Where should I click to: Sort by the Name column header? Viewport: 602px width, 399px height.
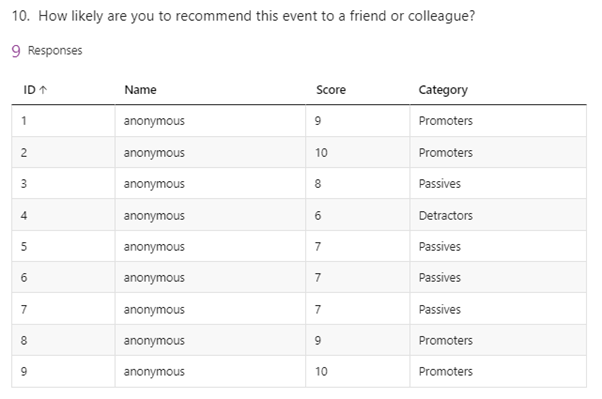(140, 90)
